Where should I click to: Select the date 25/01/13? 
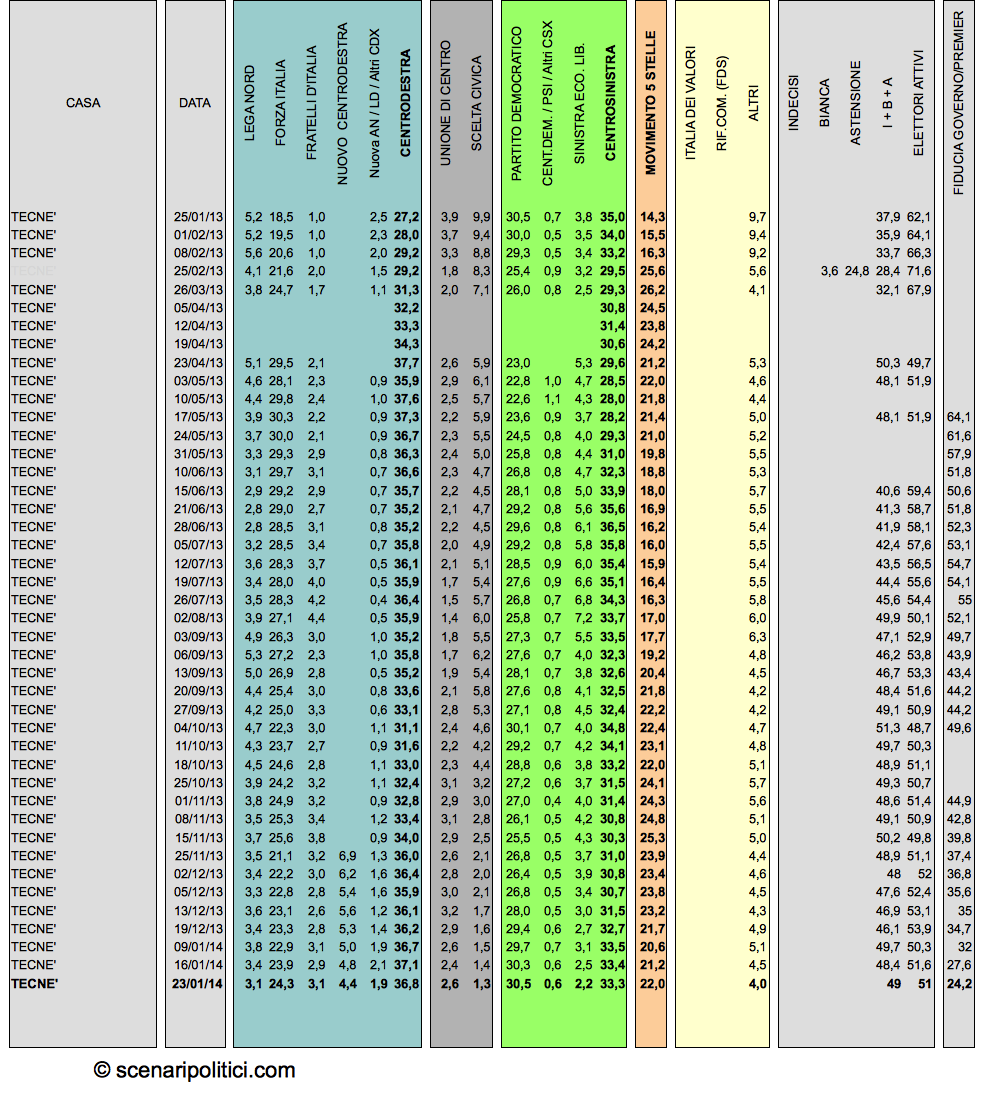coord(198,217)
